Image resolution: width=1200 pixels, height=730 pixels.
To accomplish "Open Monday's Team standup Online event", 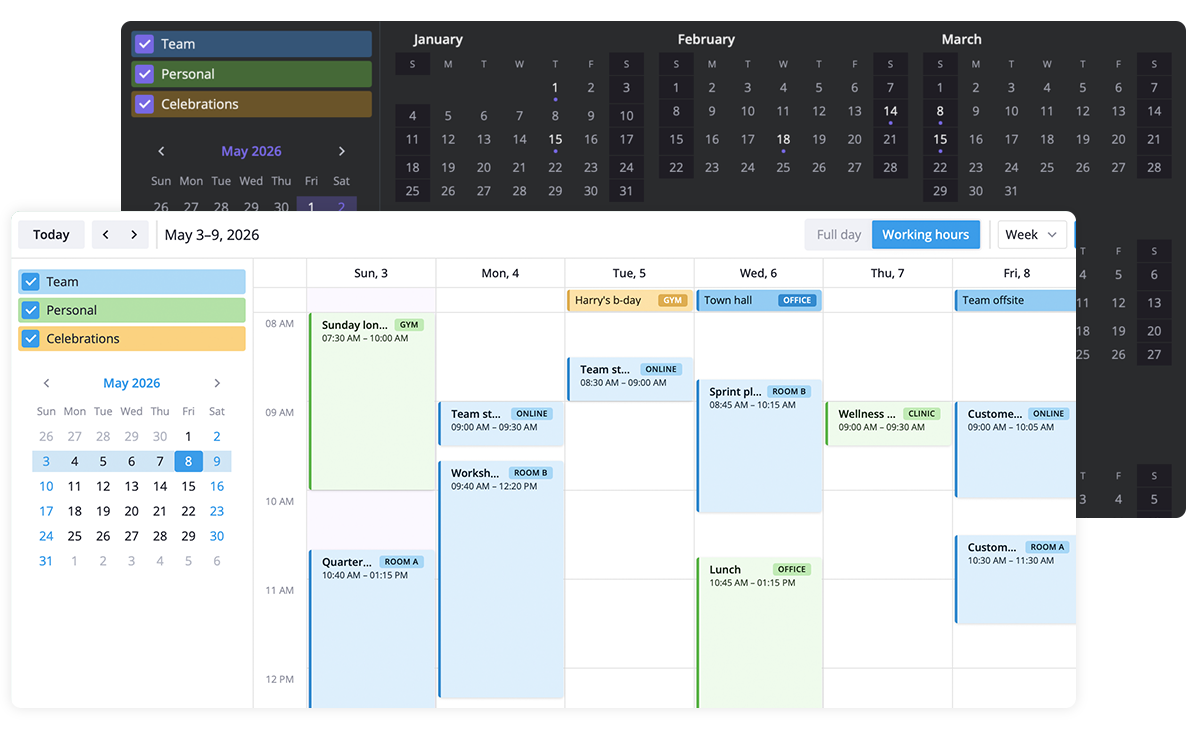I will [501, 424].
